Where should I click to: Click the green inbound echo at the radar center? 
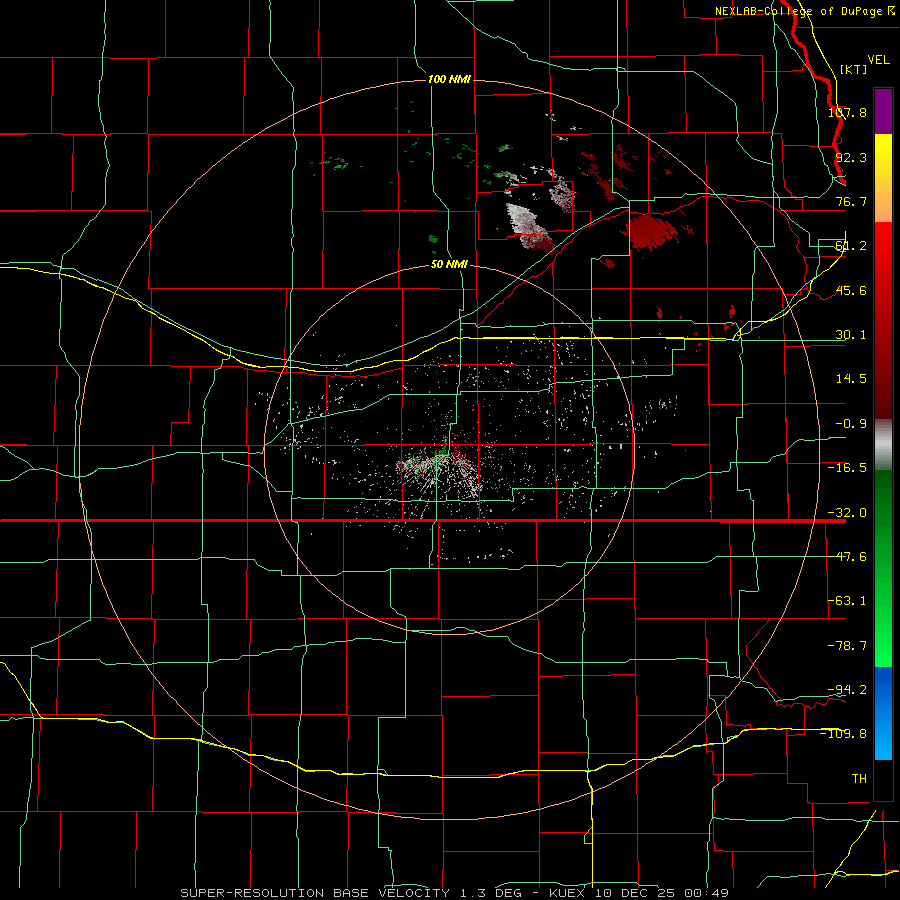443,449
